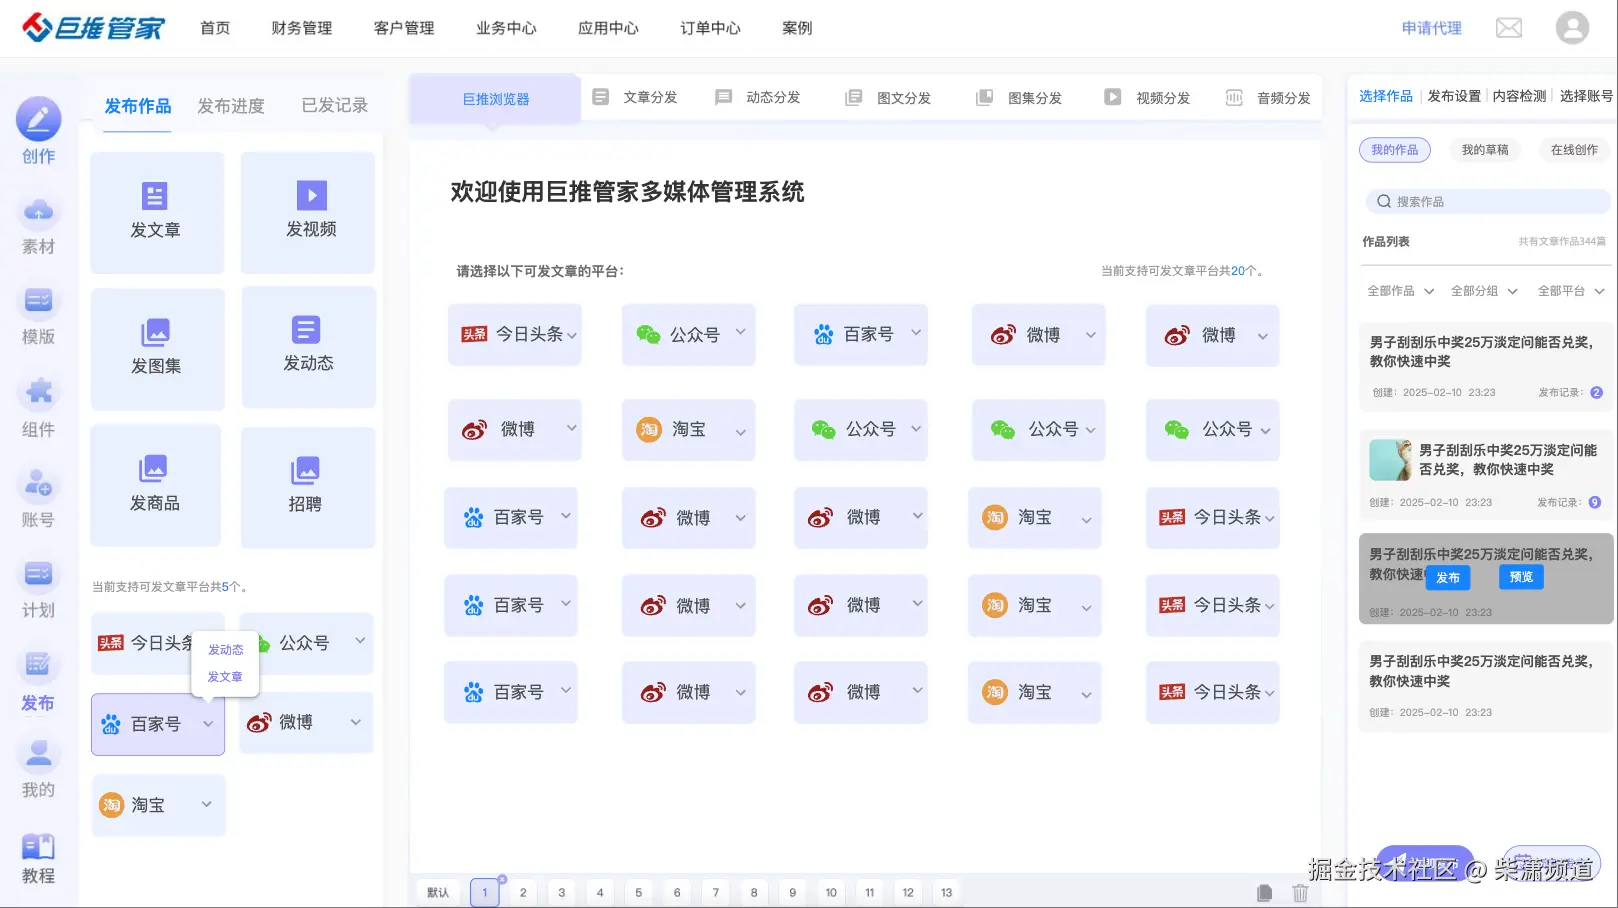
Task: Click the 发布记录 badge showing 2
Action: 1596,392
